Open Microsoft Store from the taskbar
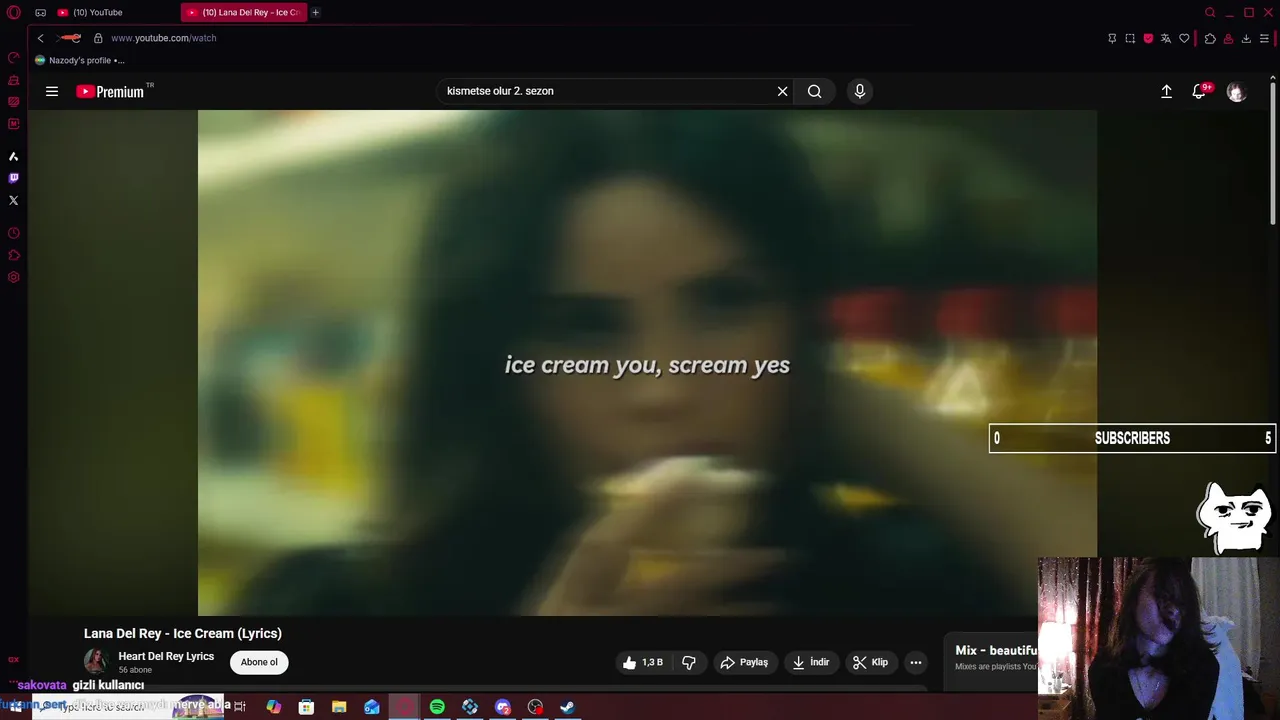This screenshot has width=1280, height=720. pos(306,707)
